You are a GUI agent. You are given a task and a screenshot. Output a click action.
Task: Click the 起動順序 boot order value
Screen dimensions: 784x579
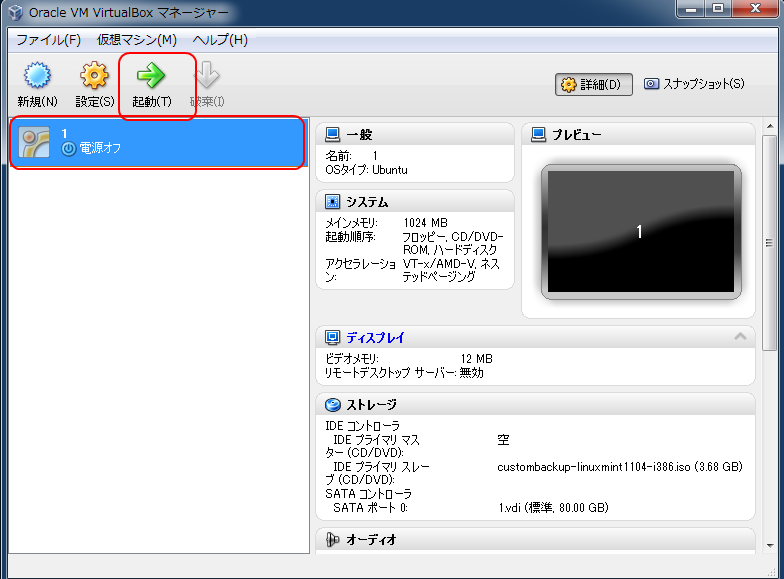(452, 243)
